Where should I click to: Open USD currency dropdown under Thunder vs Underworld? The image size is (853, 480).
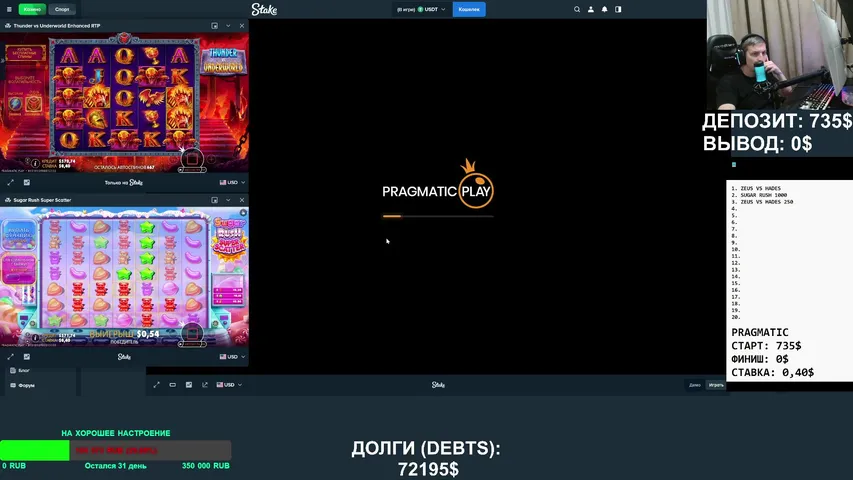232,182
